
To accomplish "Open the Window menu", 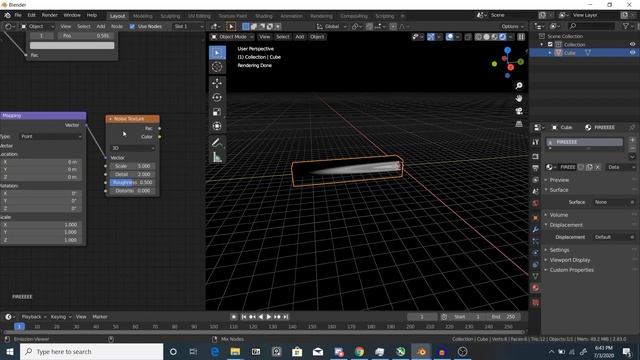I will (72, 15).
